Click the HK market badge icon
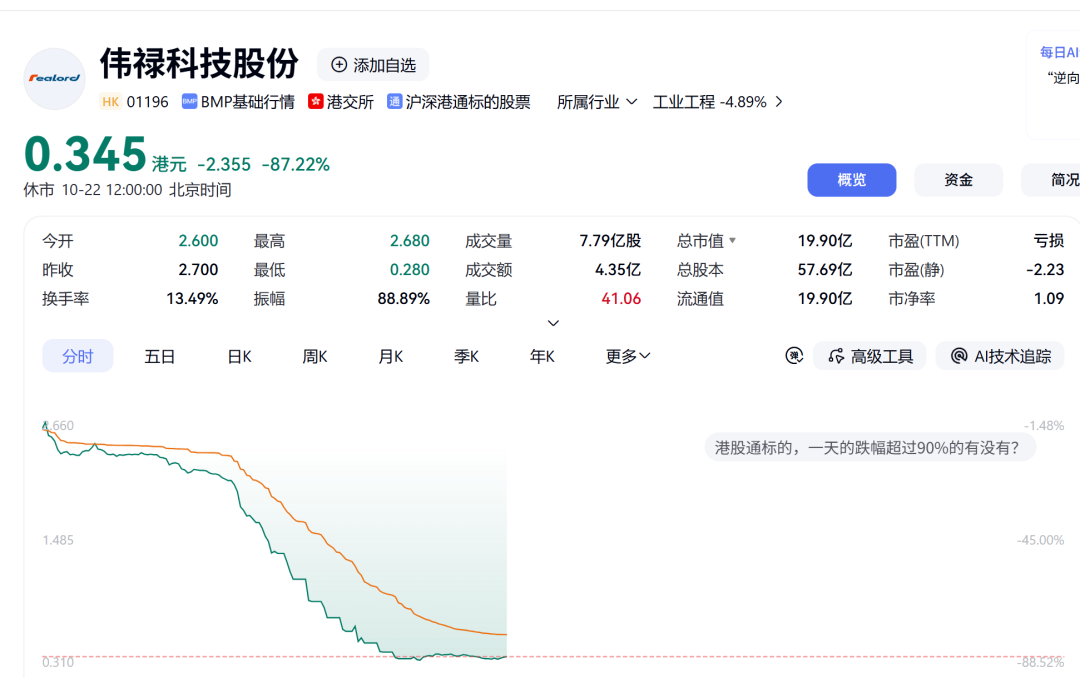 pyautogui.click(x=110, y=102)
